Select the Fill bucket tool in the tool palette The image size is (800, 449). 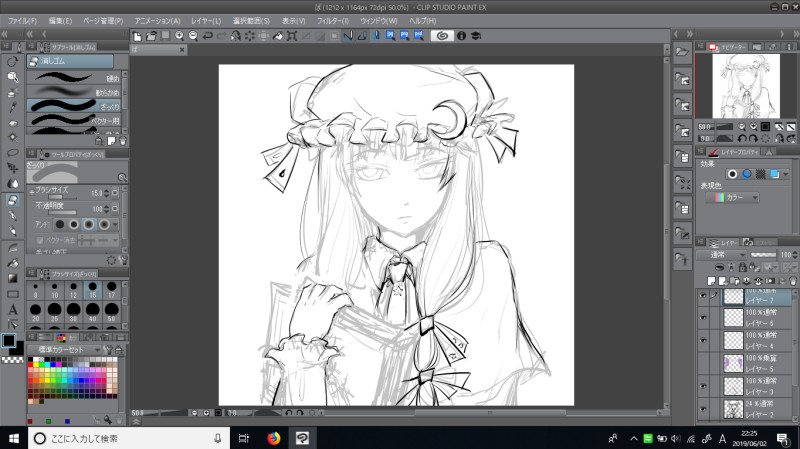tap(12, 263)
